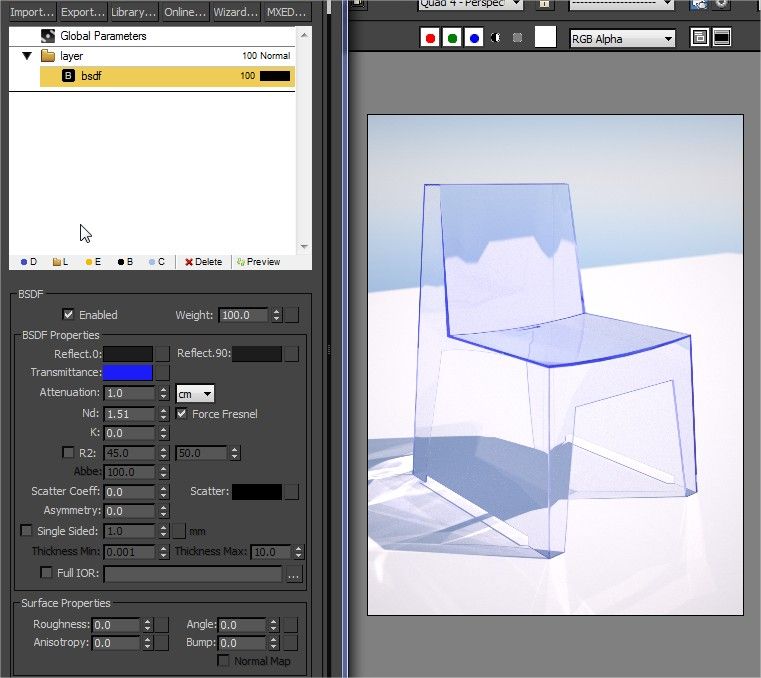
Task: Show the green channel
Action: pos(452,38)
